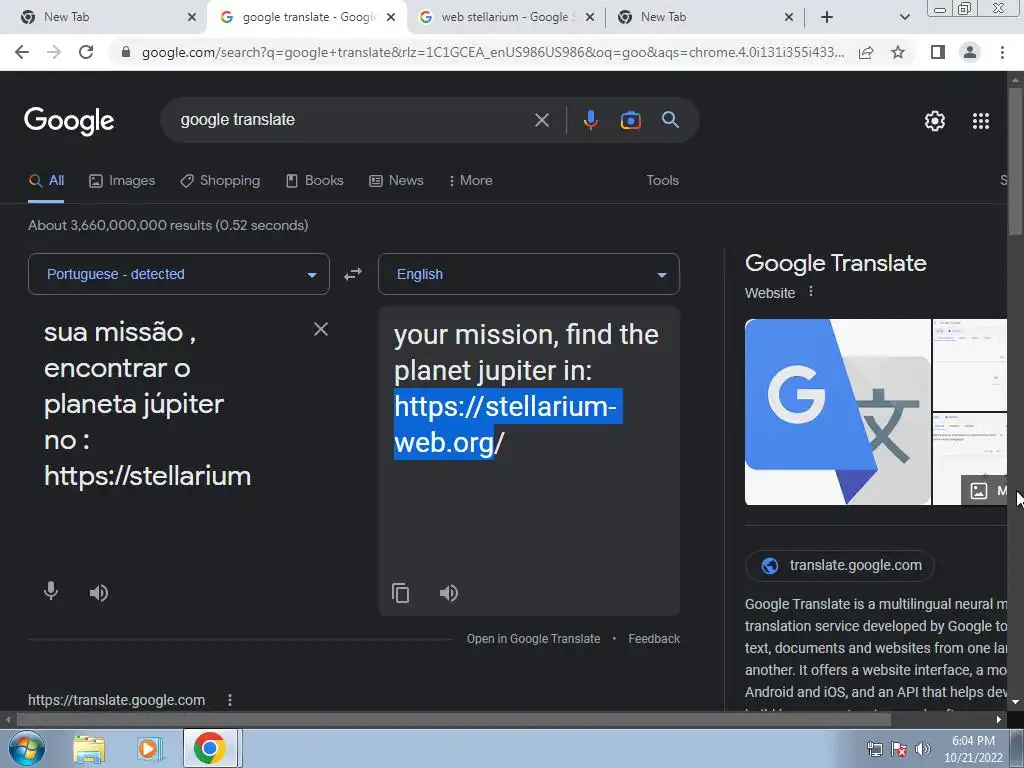Image resolution: width=1024 pixels, height=768 pixels.
Task: Clear the google translate search query
Action: coord(541,120)
